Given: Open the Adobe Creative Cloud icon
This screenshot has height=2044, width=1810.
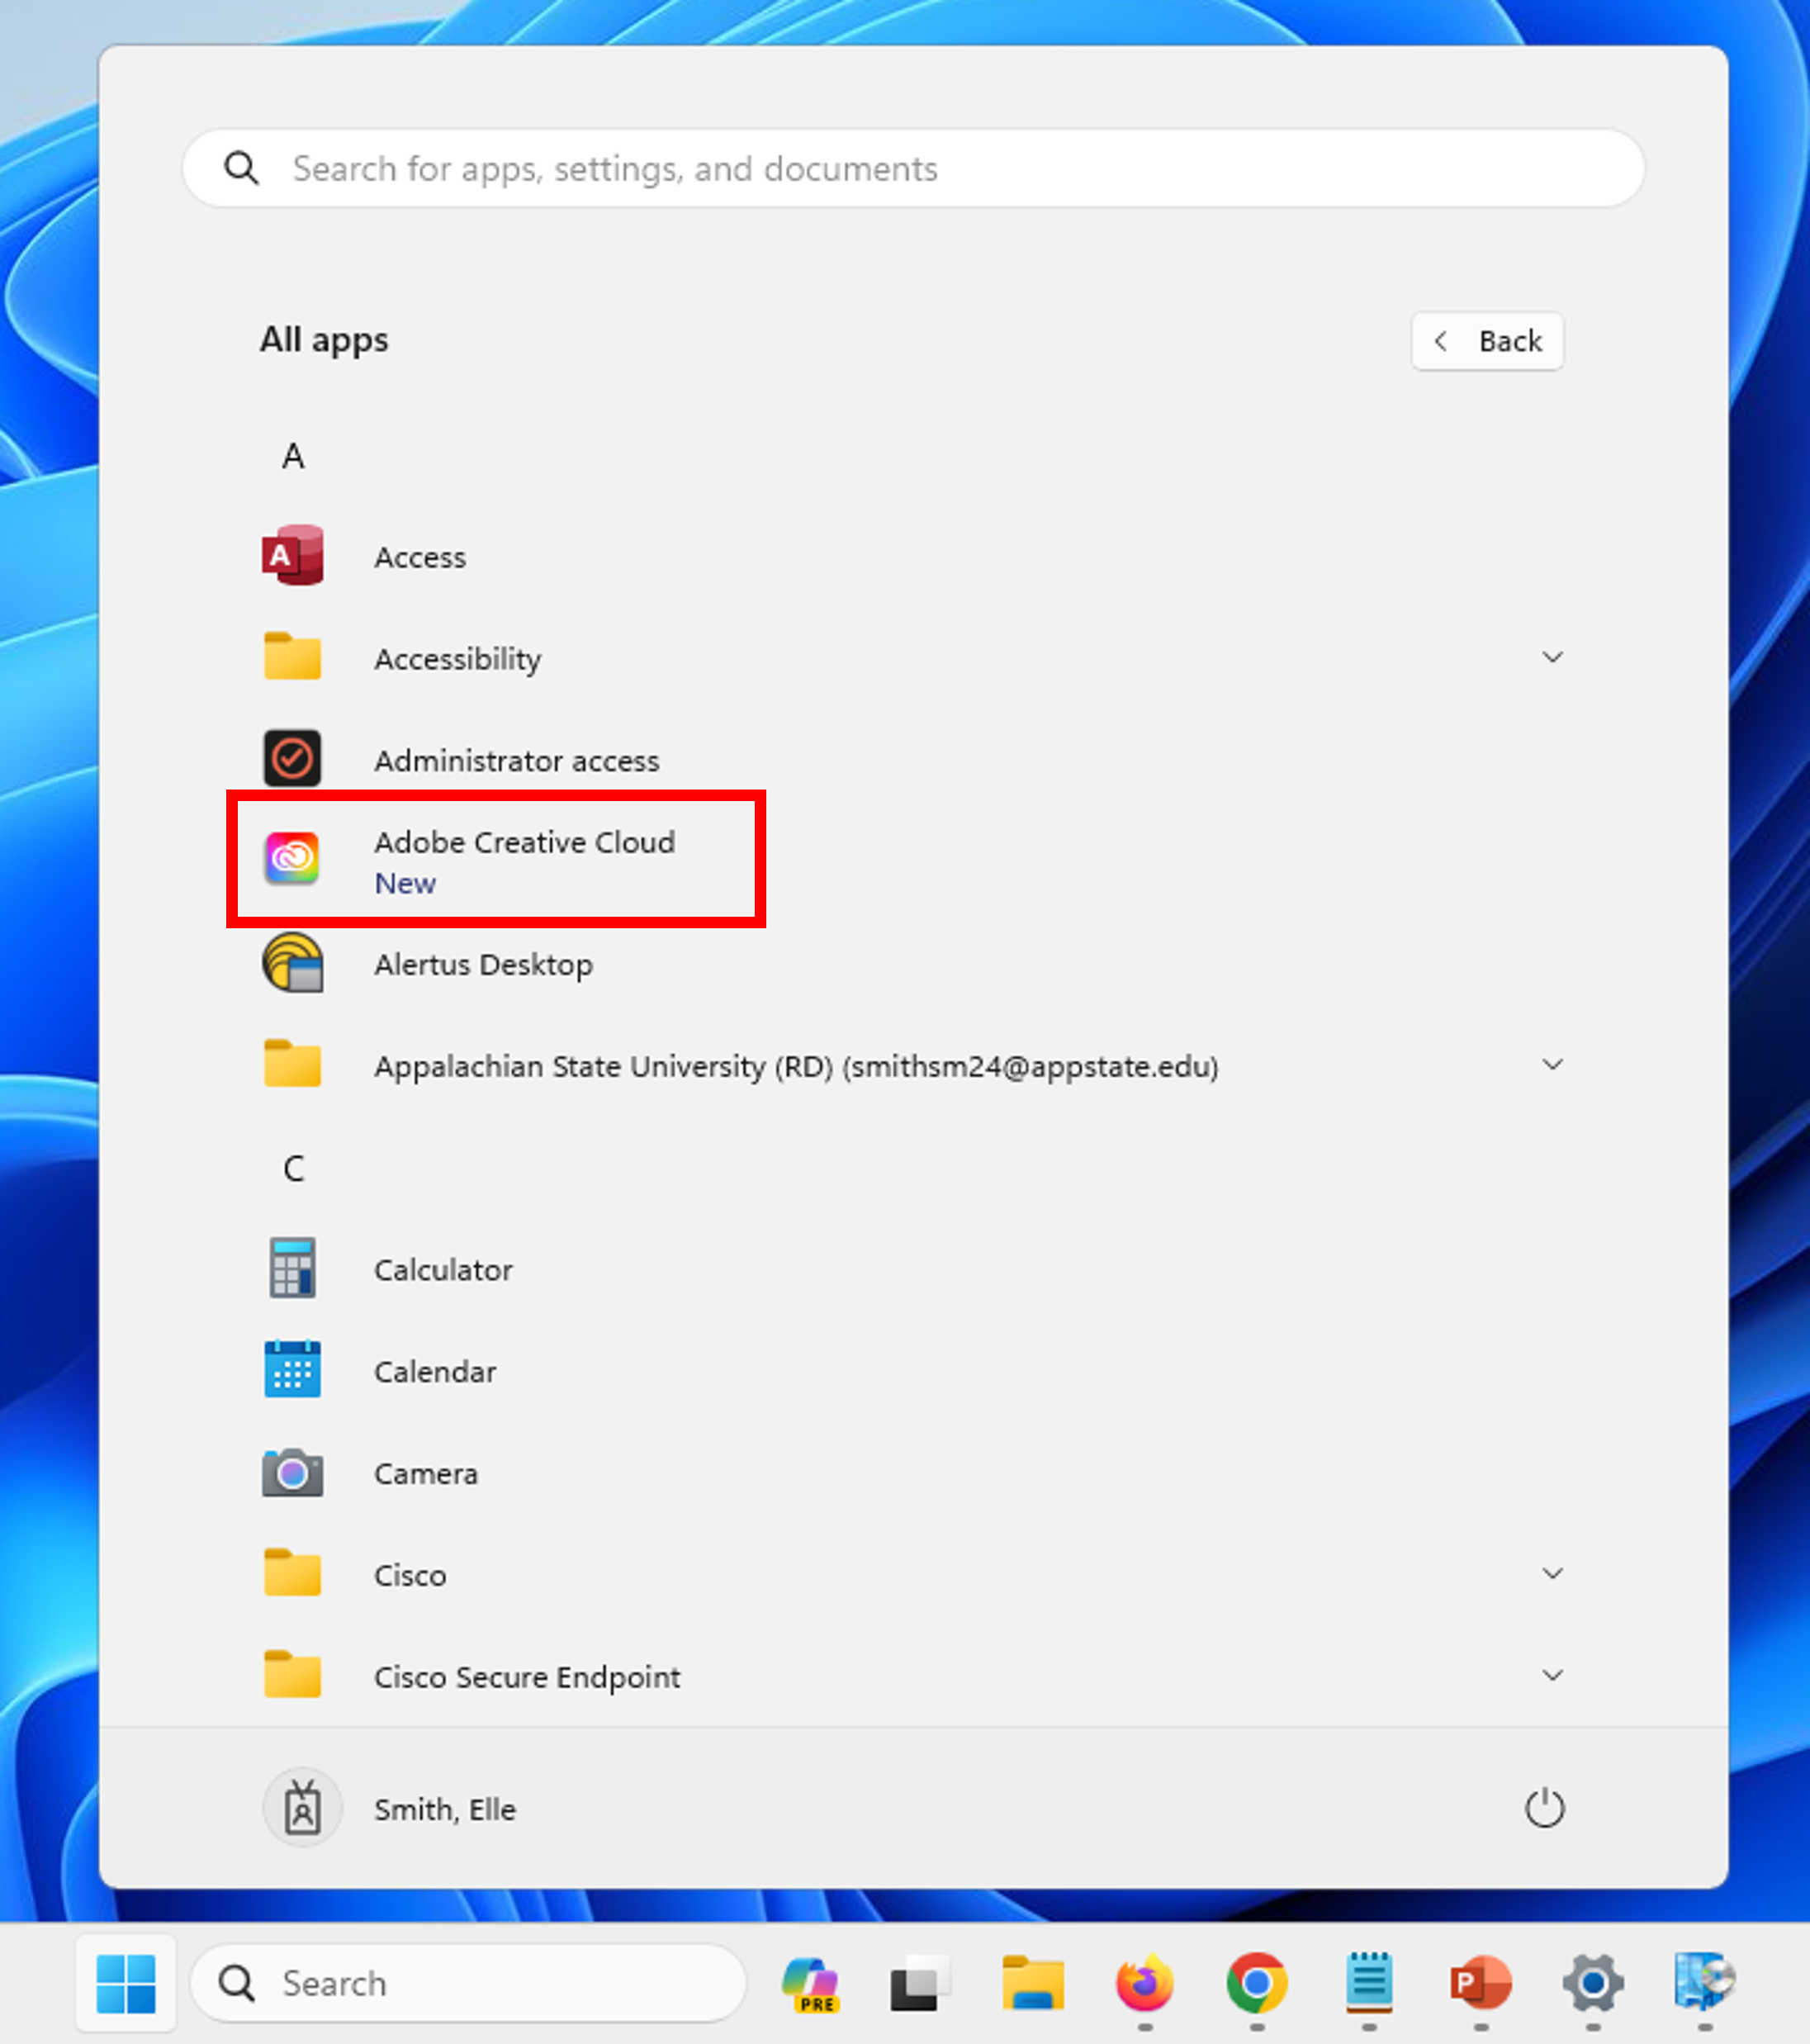Looking at the screenshot, I should [x=292, y=858].
